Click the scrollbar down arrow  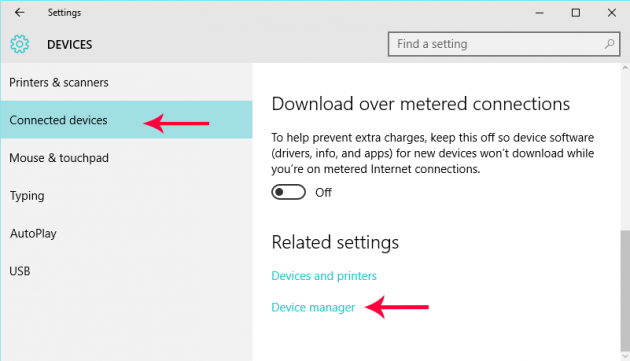(x=625, y=356)
